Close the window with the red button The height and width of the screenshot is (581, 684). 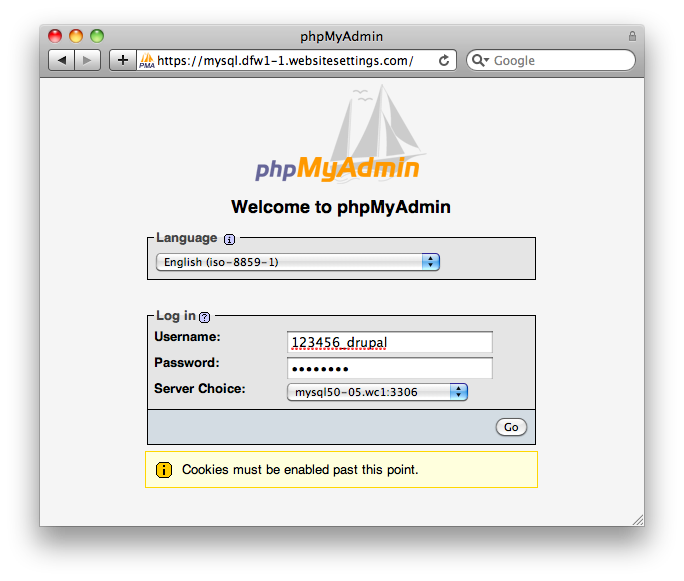[55, 36]
